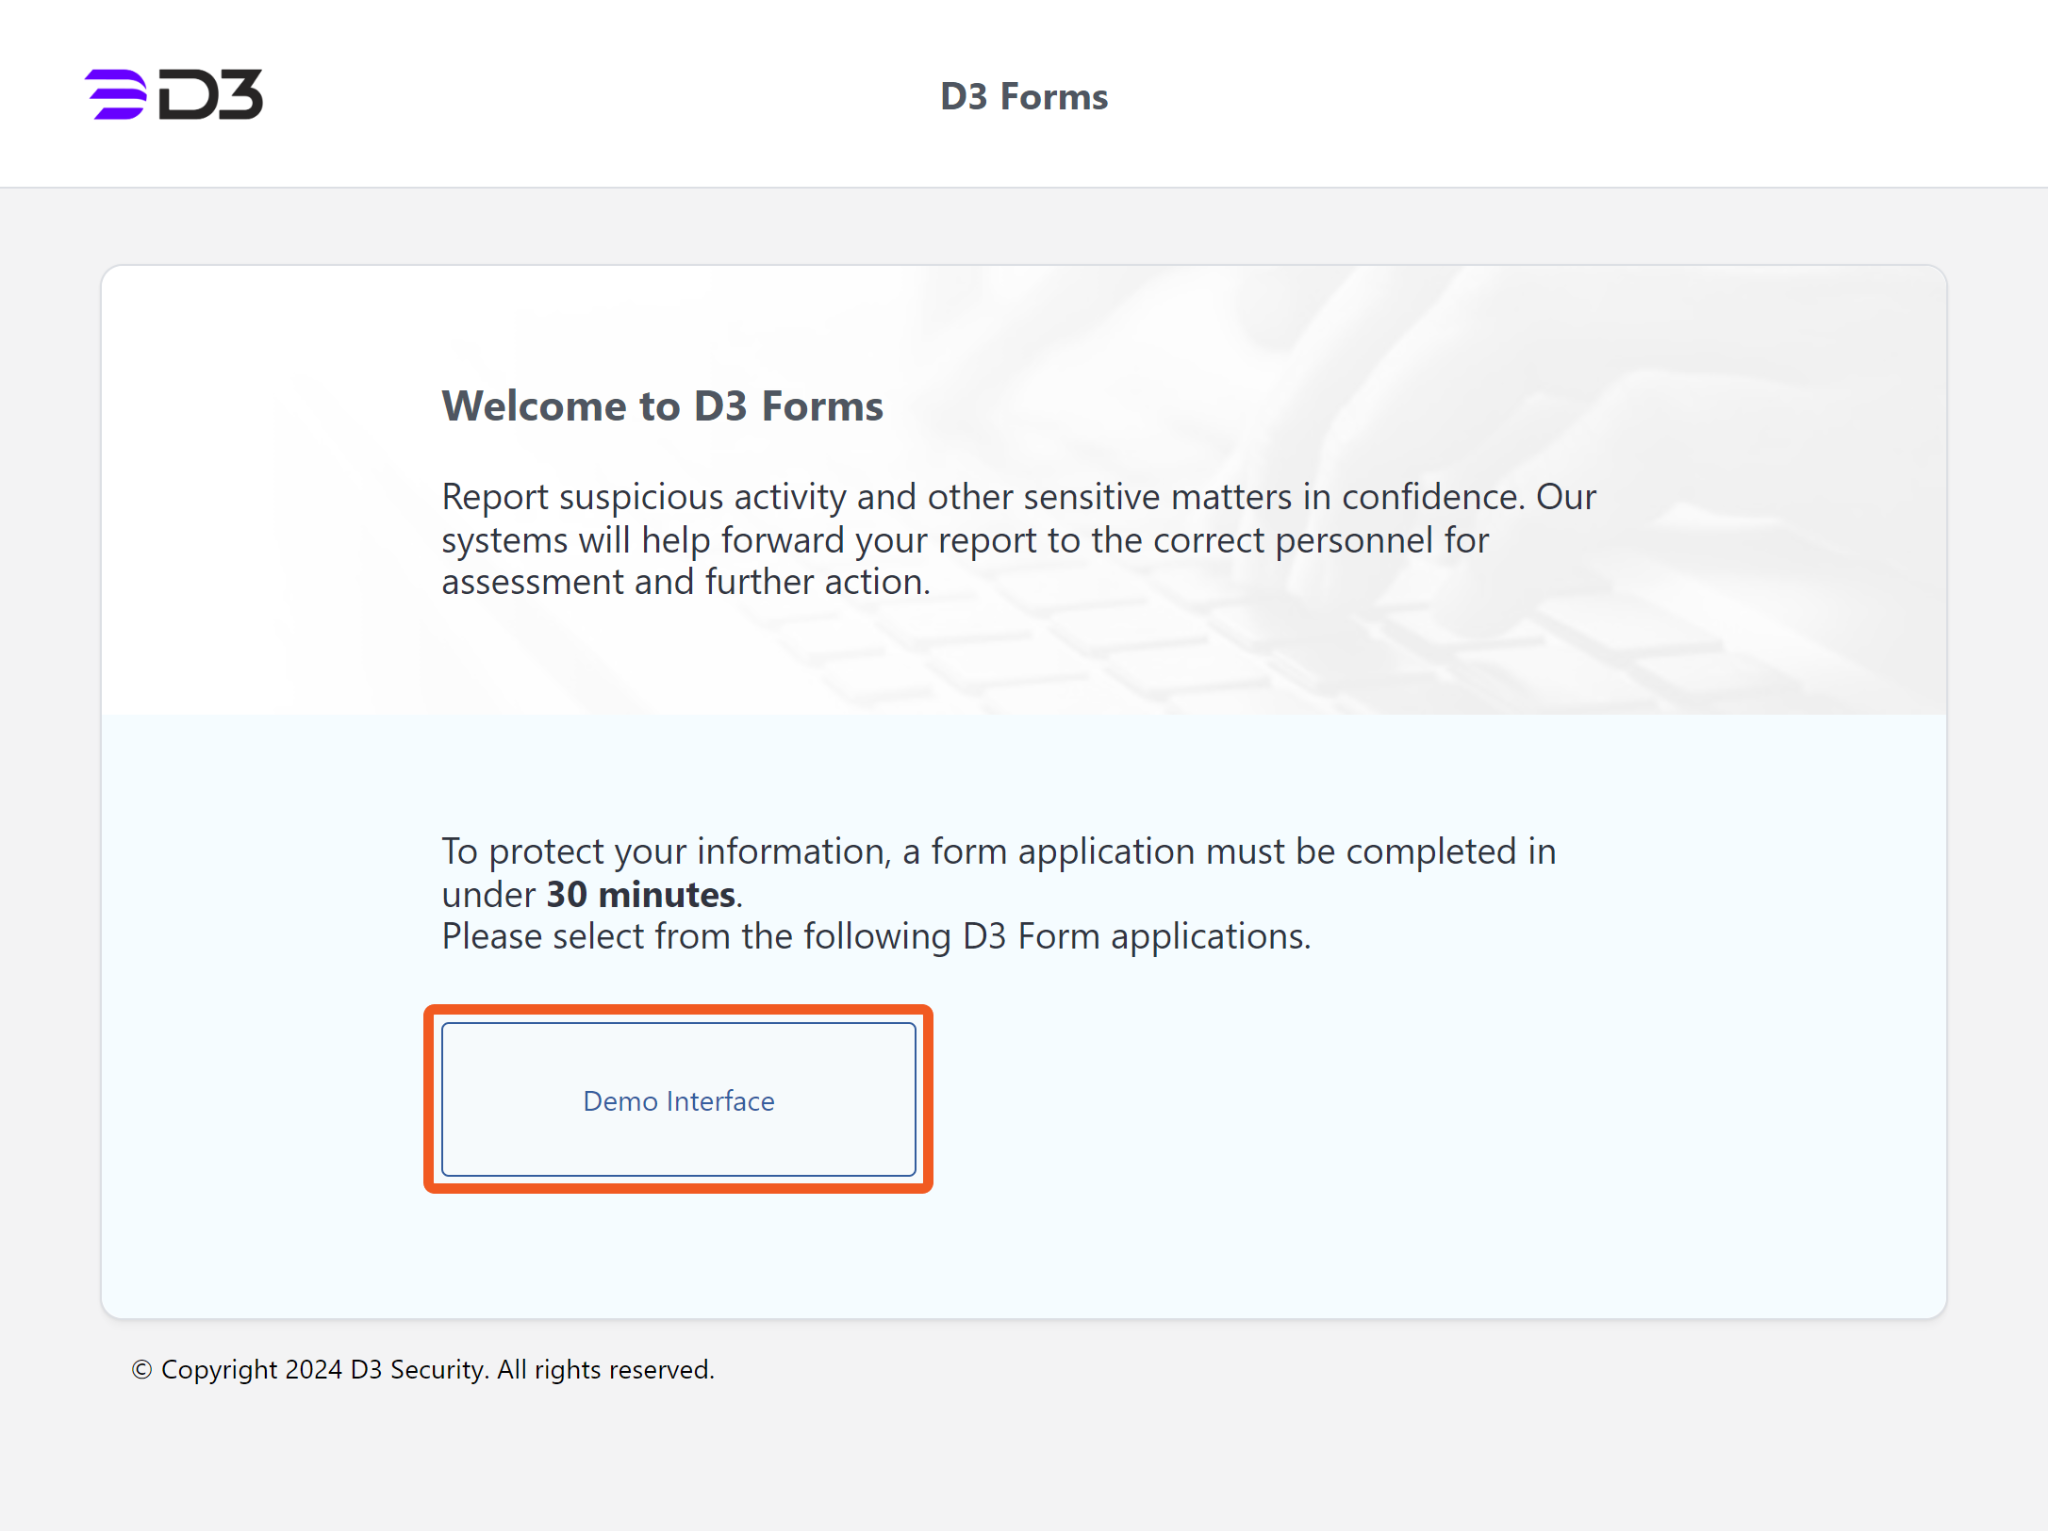The height and width of the screenshot is (1531, 2048).
Task: Click the All rights reserved text
Action: point(606,1369)
